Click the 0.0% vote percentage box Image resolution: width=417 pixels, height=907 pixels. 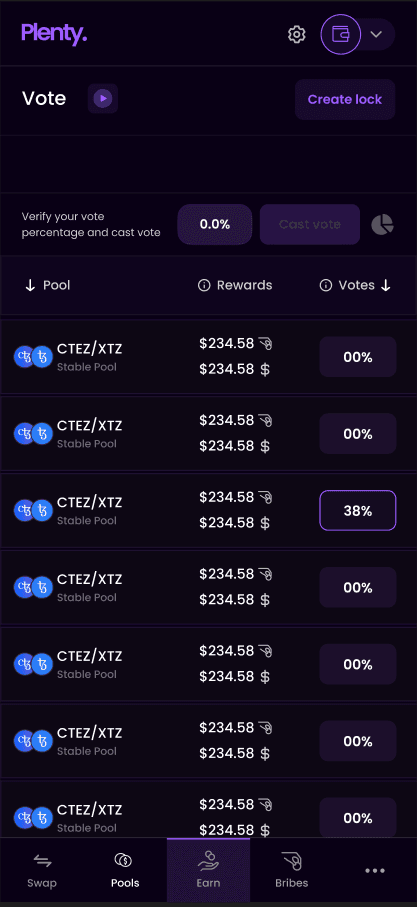(x=215, y=224)
